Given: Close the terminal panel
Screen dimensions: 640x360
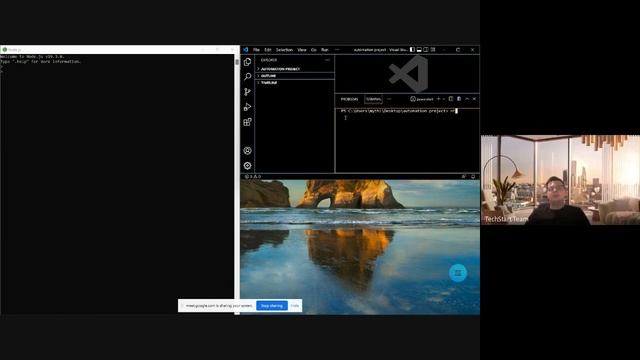Looking at the screenshot, I should point(474,99).
